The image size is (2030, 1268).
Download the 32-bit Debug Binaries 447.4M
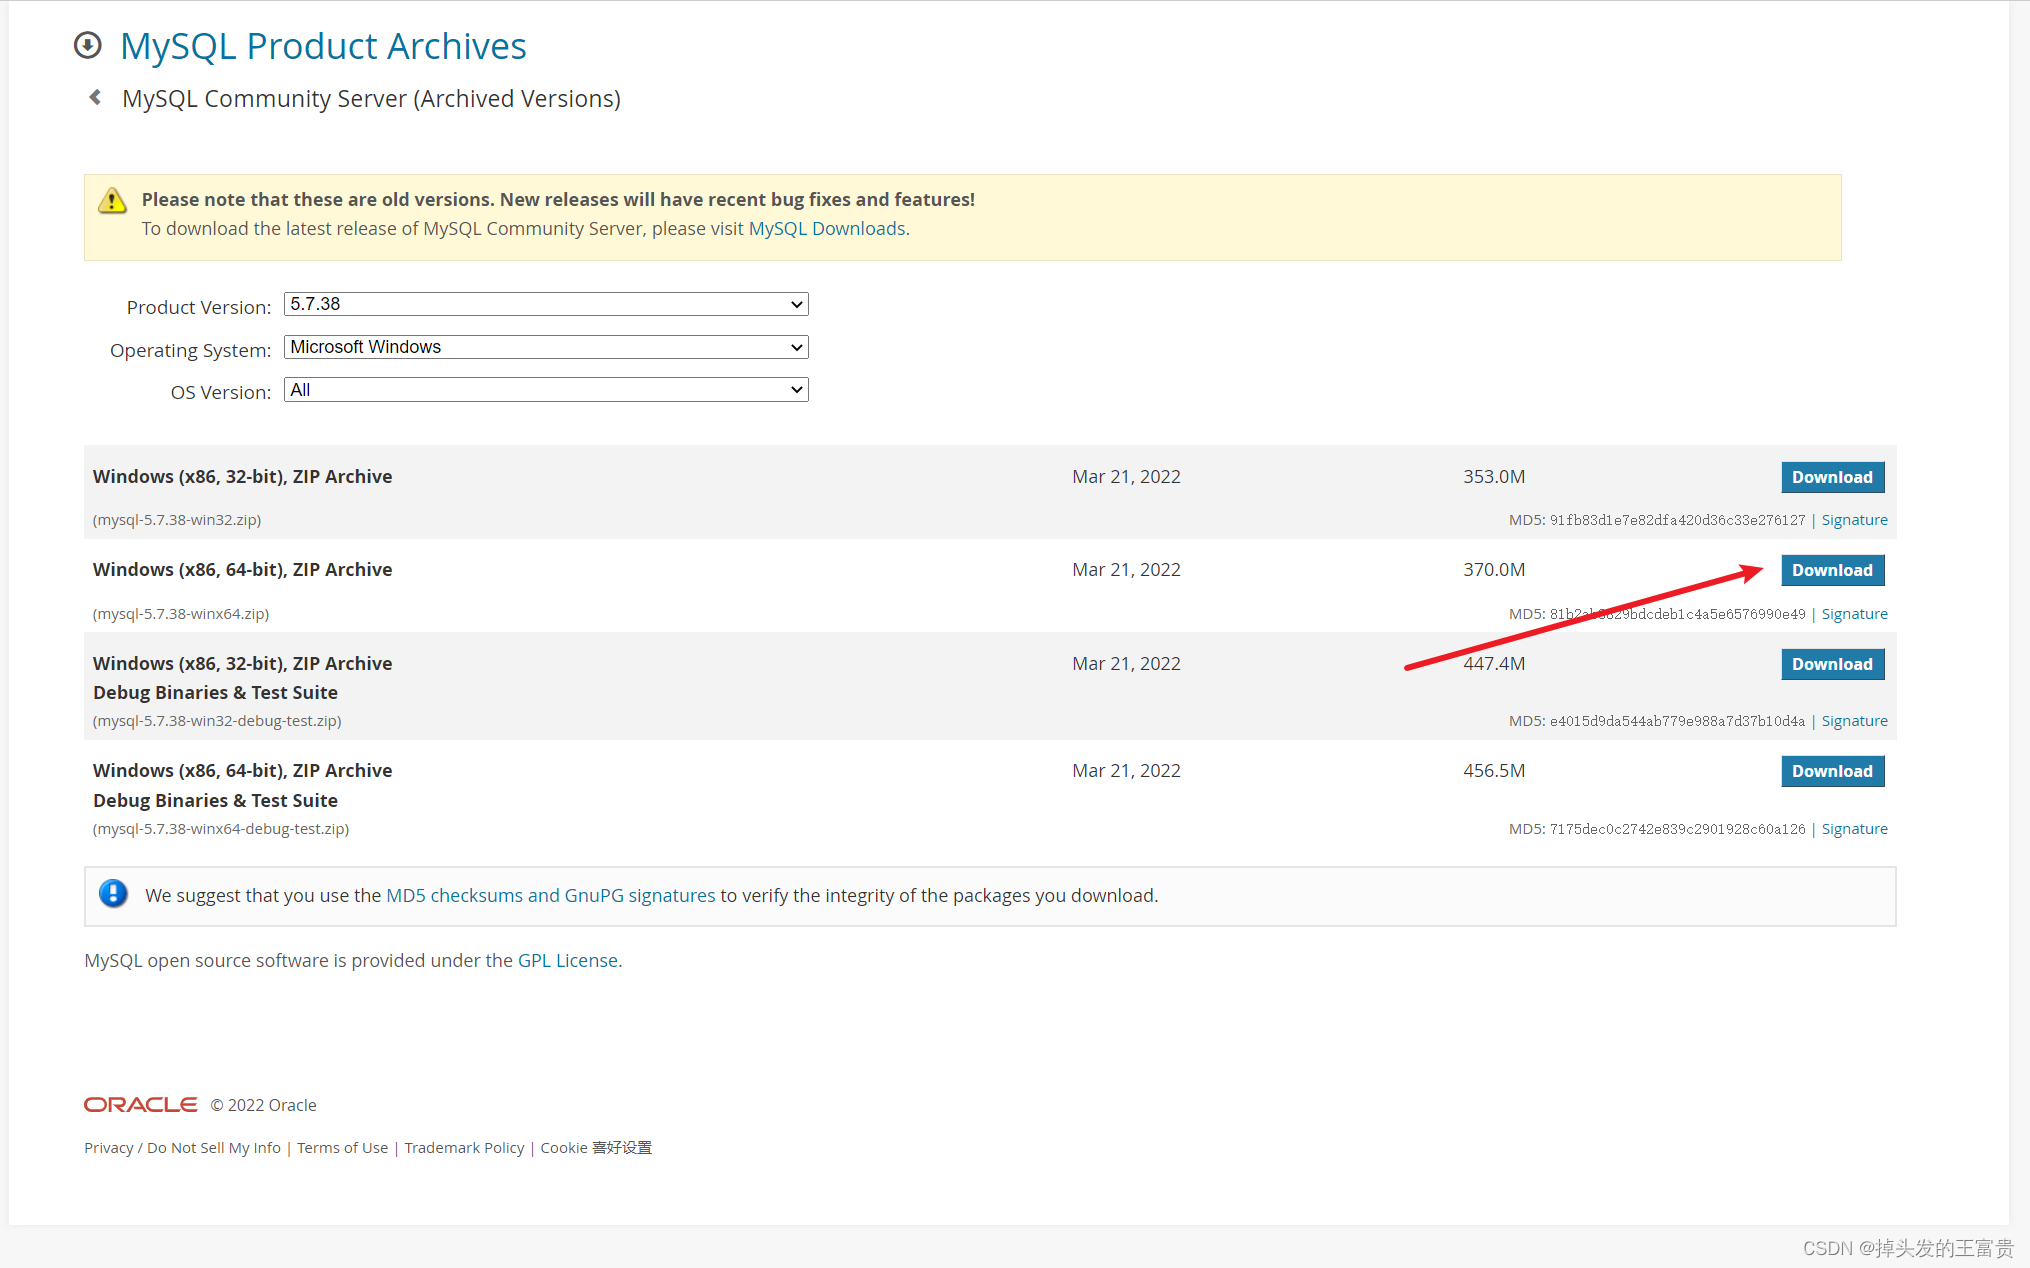pos(1832,664)
